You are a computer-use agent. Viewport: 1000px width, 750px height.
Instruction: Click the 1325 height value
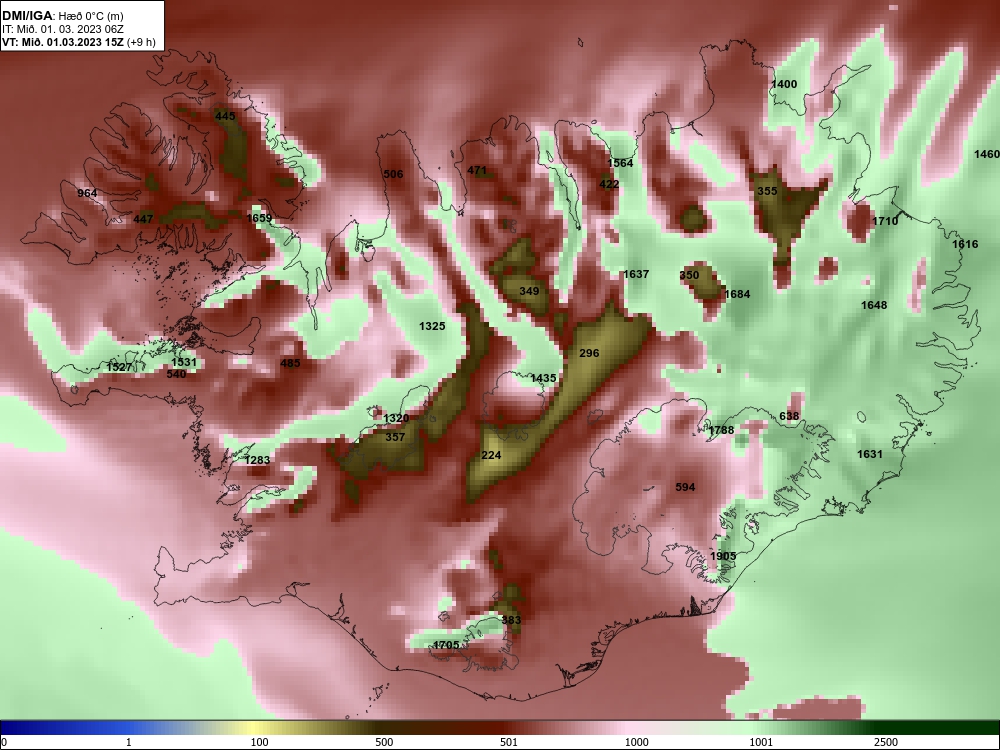click(x=432, y=326)
